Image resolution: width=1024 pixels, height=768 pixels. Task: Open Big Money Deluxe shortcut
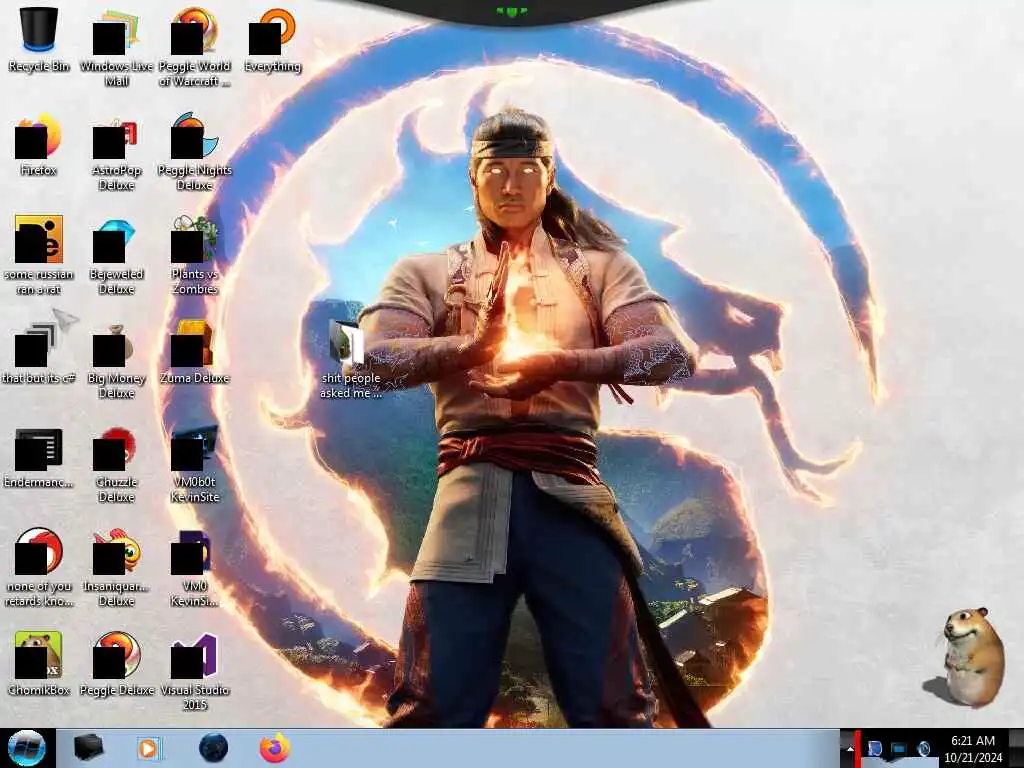[x=116, y=360]
